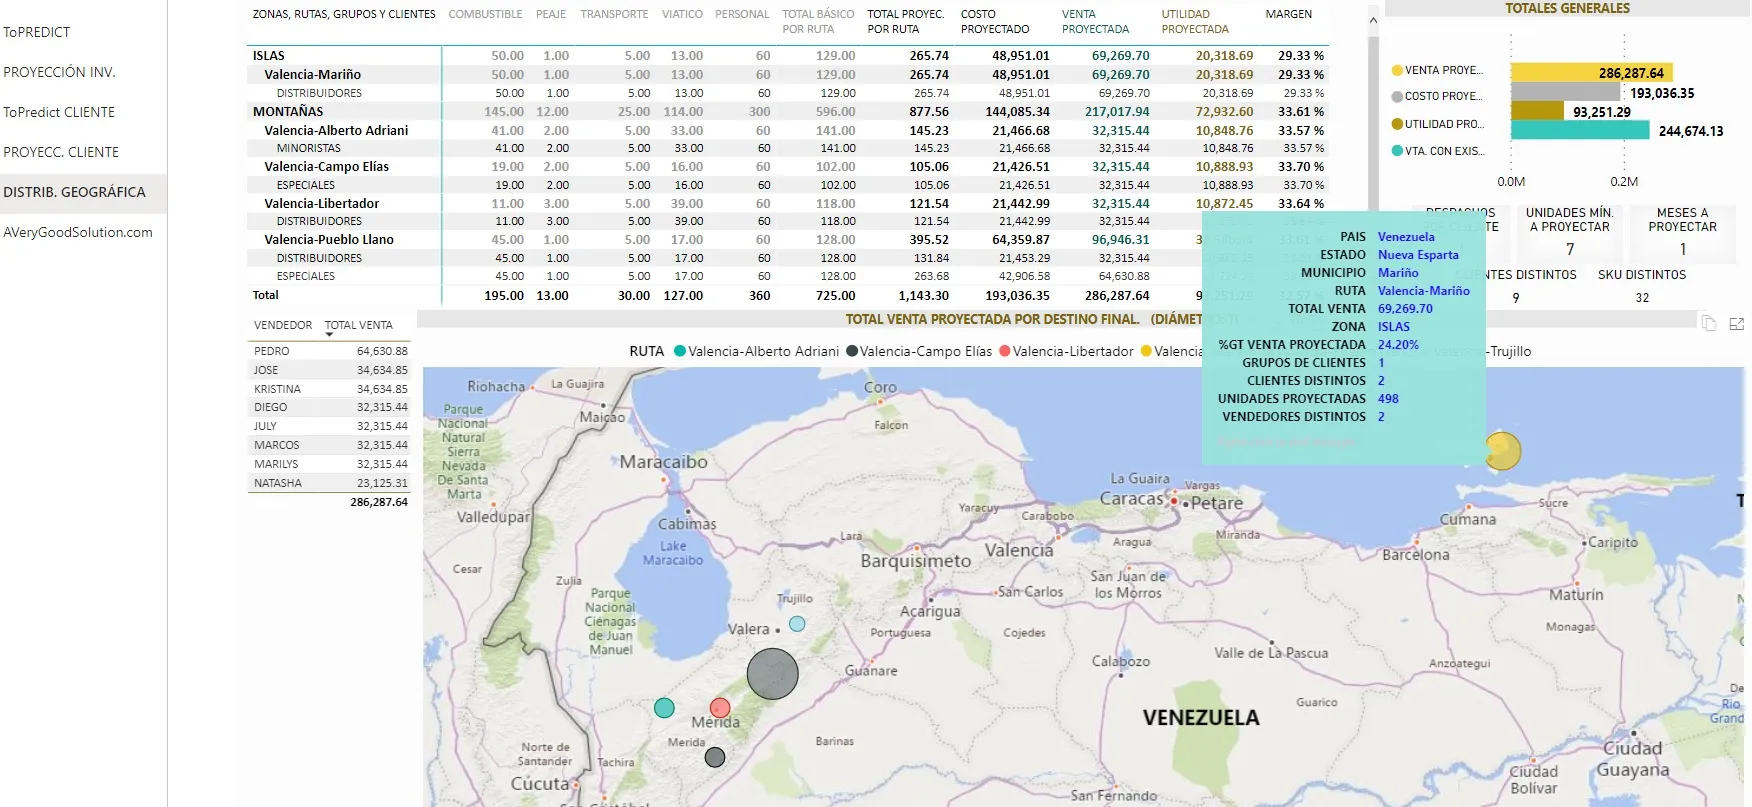Click the VENDEDOR column header
The width and height of the screenshot is (1752, 807).
coord(283,325)
